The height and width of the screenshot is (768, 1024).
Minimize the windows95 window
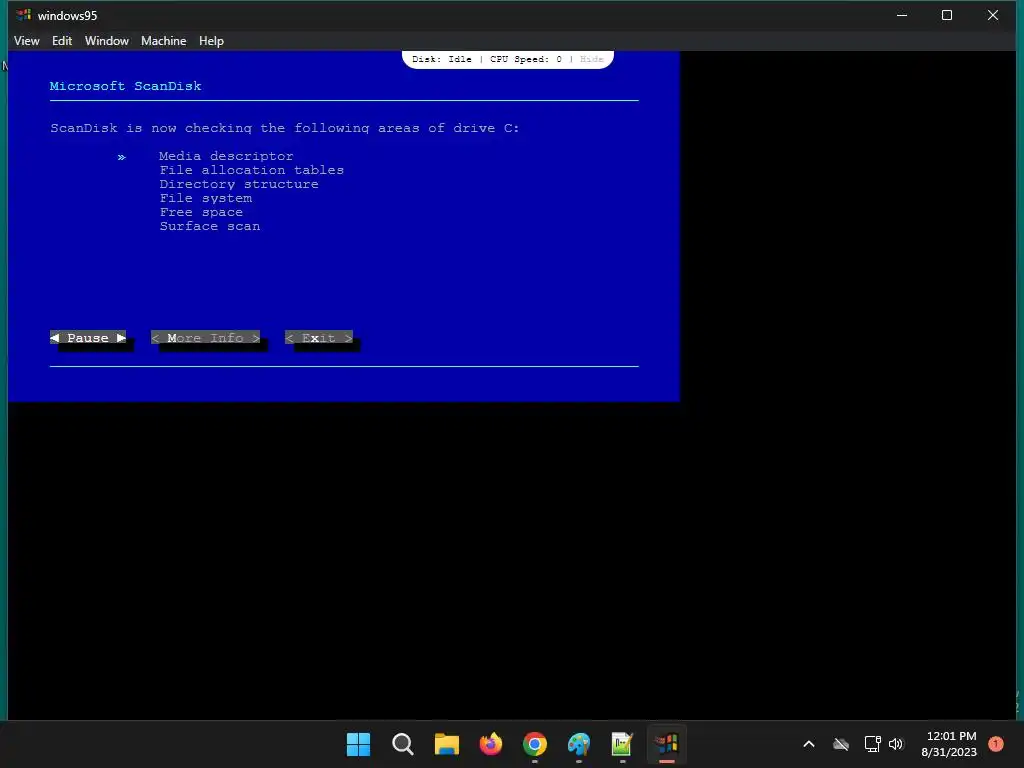902,15
